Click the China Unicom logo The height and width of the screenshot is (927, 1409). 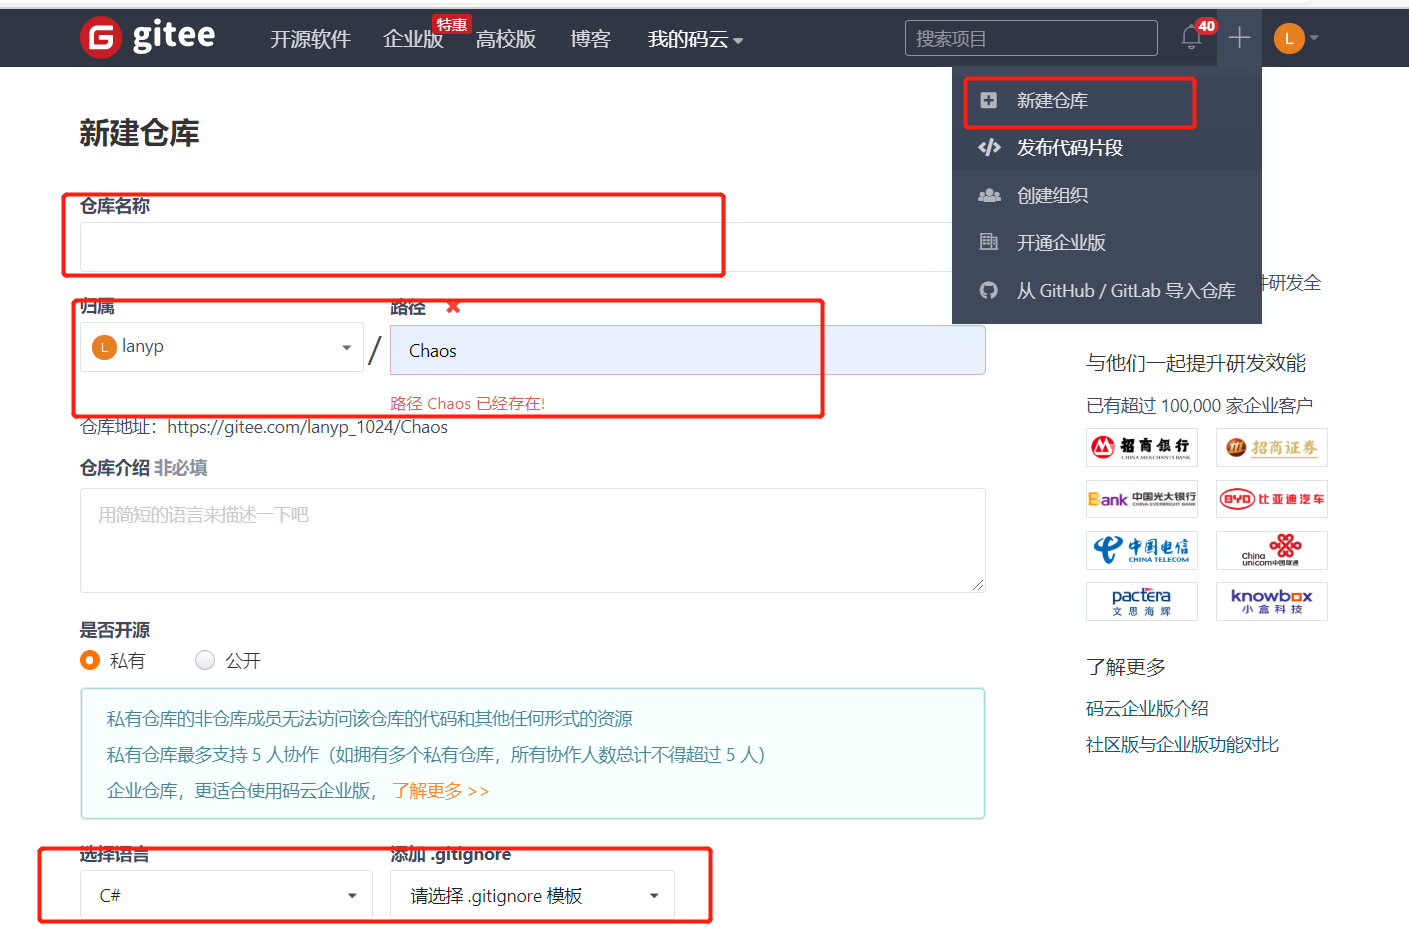(1272, 550)
